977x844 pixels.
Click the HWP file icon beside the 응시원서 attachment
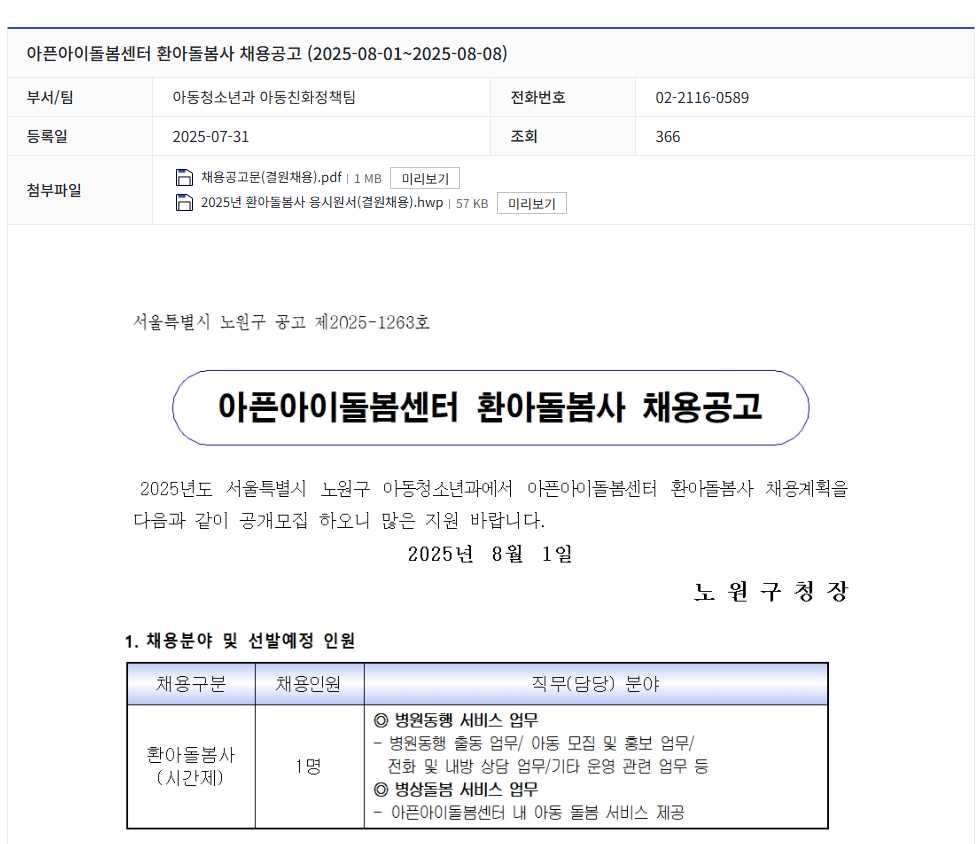185,202
